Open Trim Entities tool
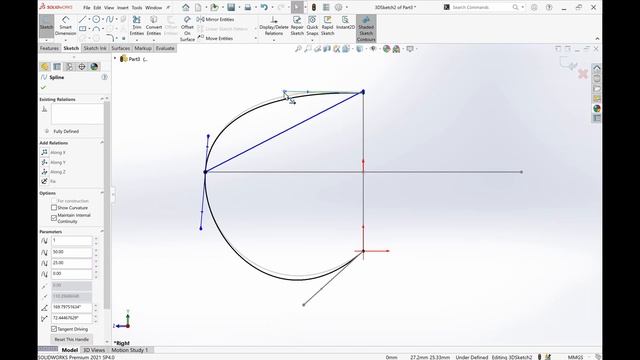This screenshot has height=360, width=640. point(137,26)
